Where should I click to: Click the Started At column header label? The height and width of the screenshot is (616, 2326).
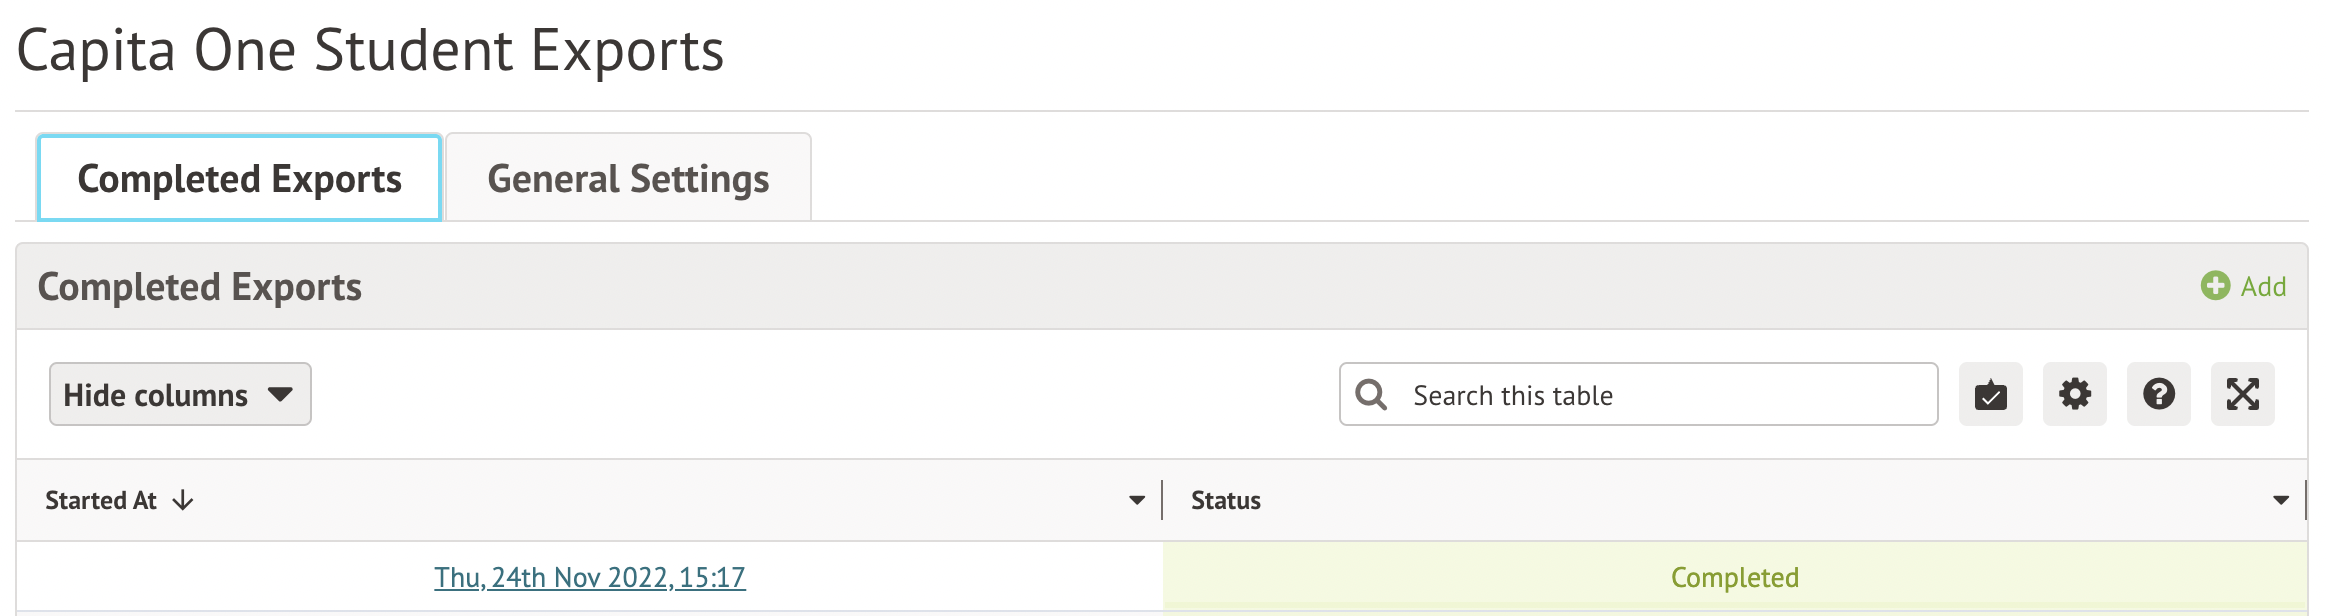101,500
